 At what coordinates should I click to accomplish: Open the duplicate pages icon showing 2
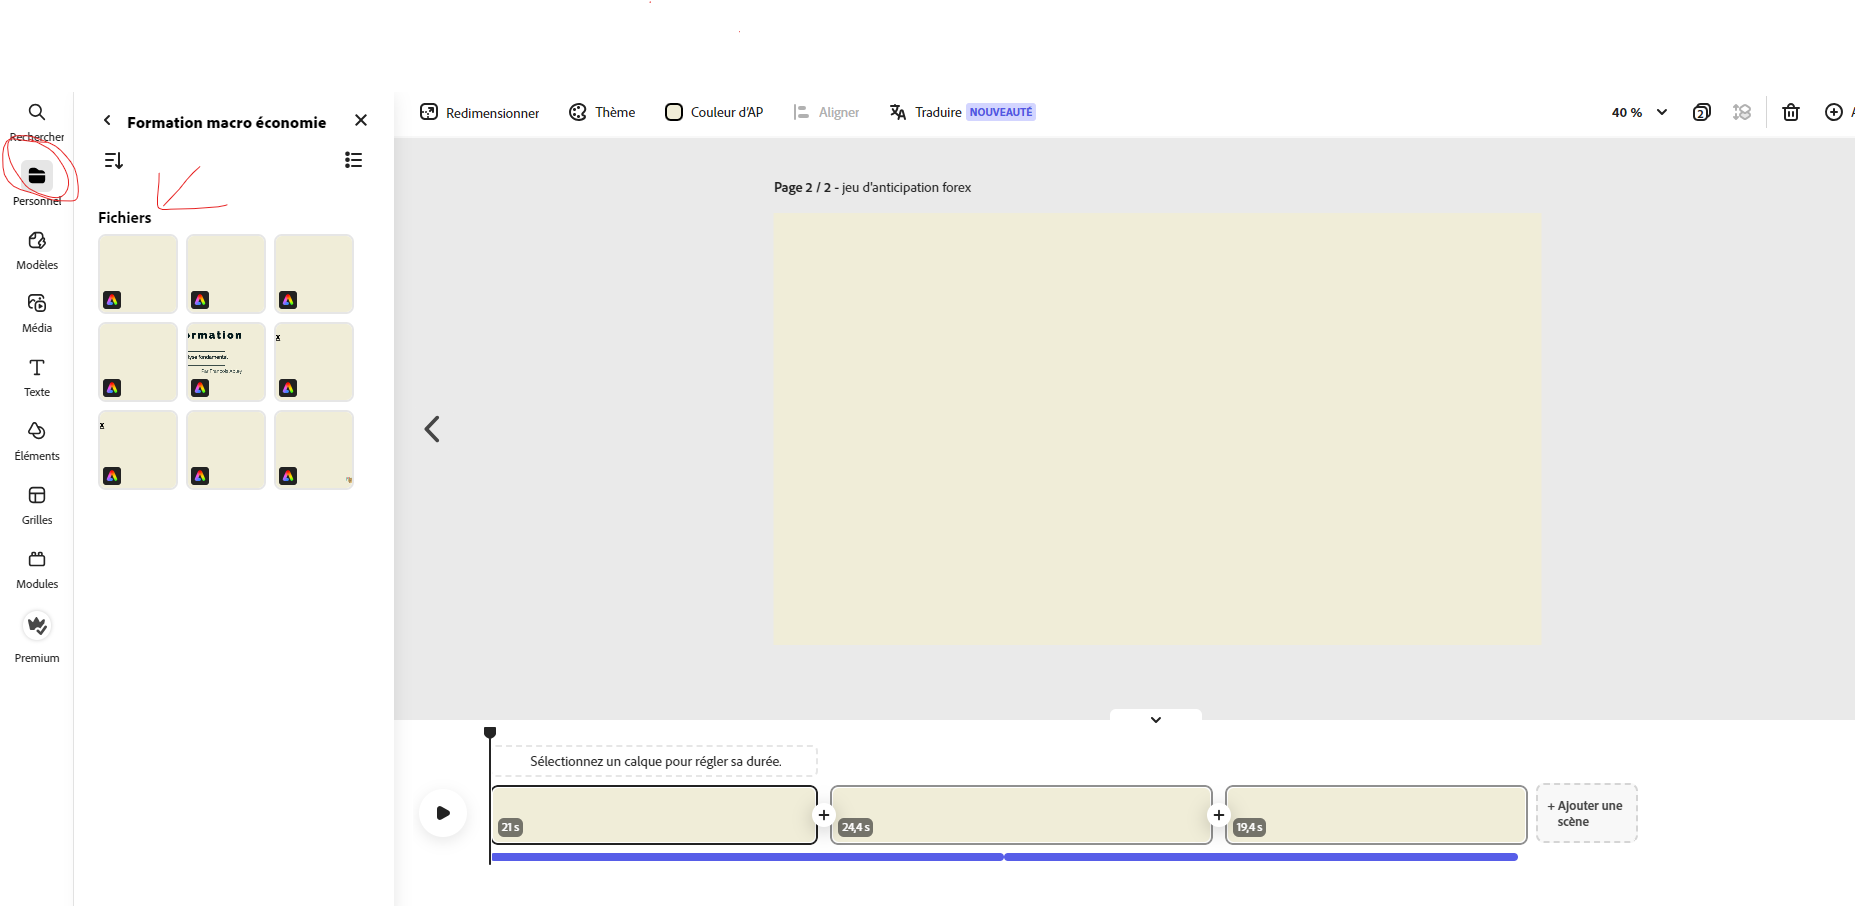pyautogui.click(x=1702, y=112)
